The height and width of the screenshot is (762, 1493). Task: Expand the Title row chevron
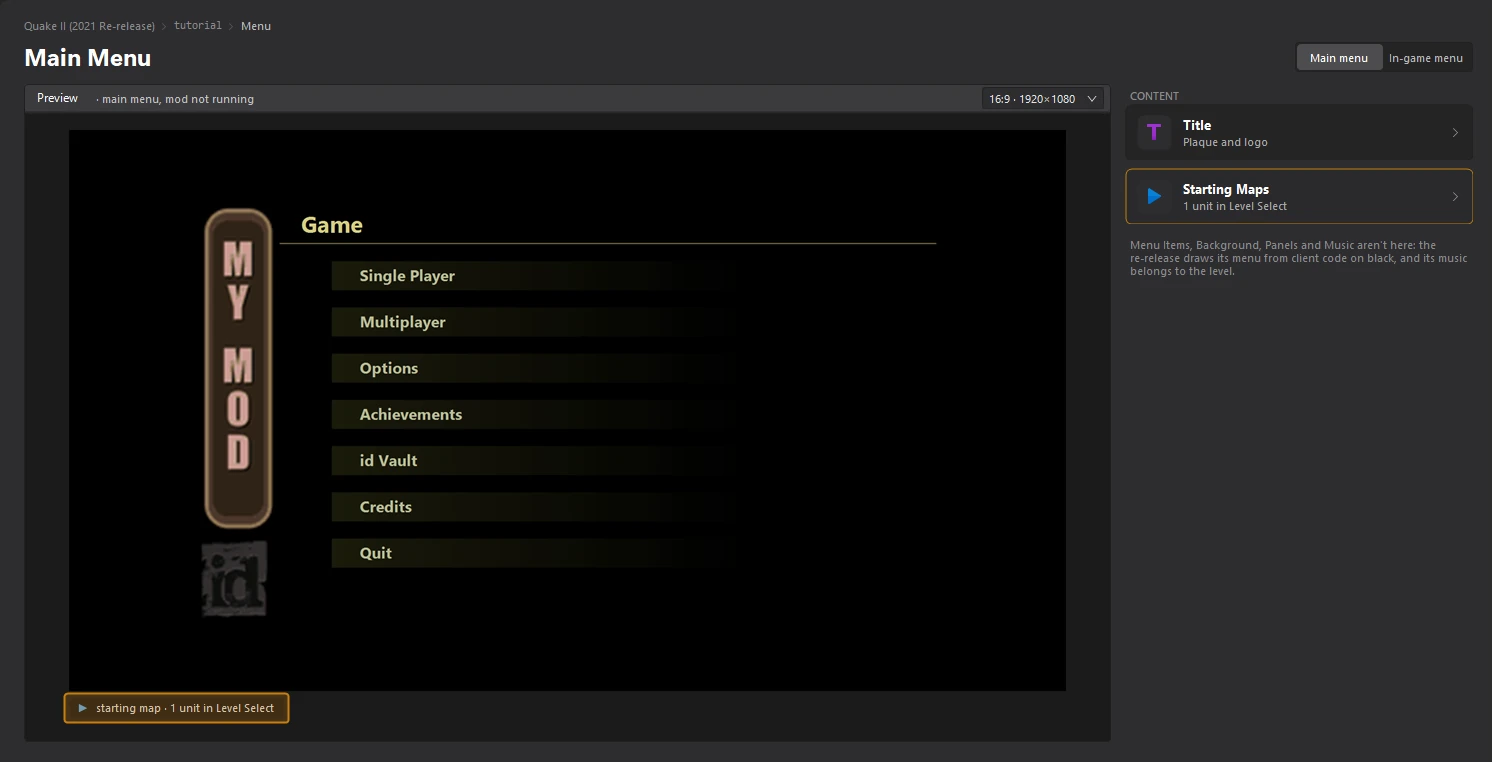pos(1455,133)
